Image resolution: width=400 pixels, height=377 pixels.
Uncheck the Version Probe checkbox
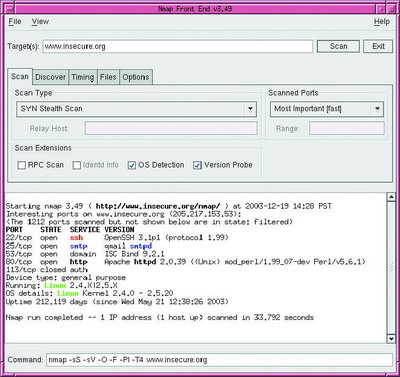coord(197,165)
